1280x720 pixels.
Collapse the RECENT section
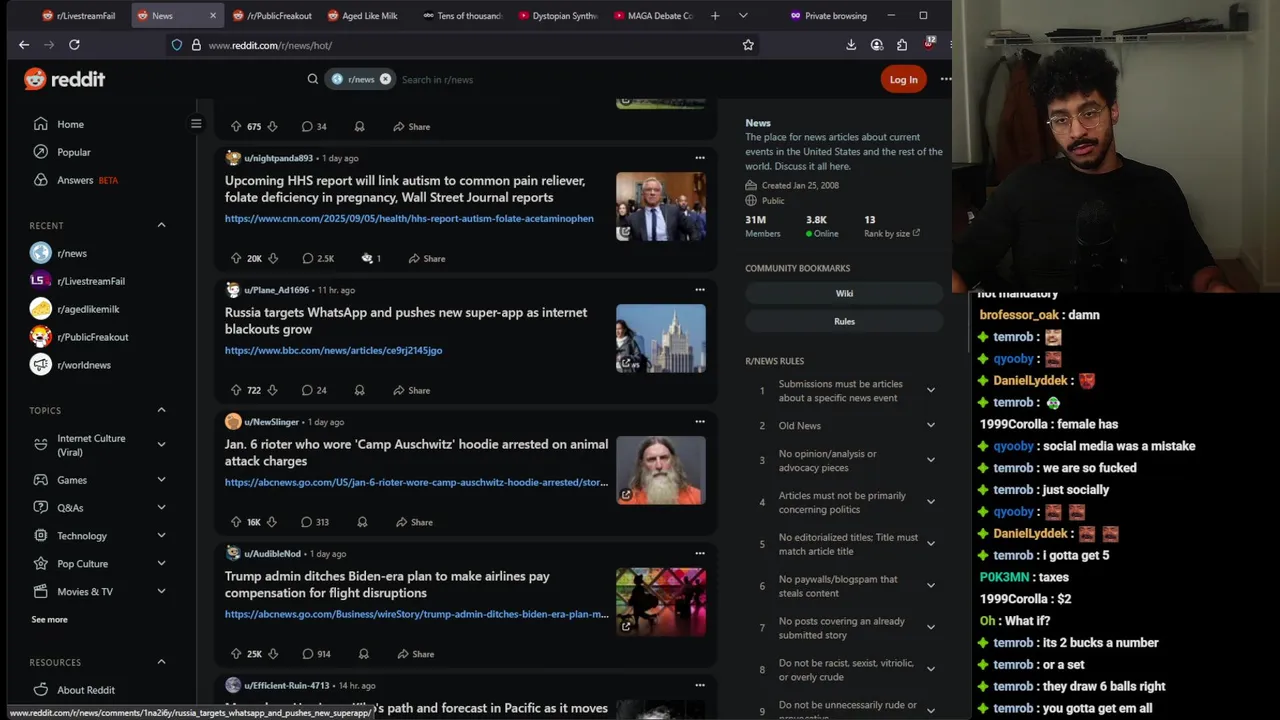click(x=161, y=225)
